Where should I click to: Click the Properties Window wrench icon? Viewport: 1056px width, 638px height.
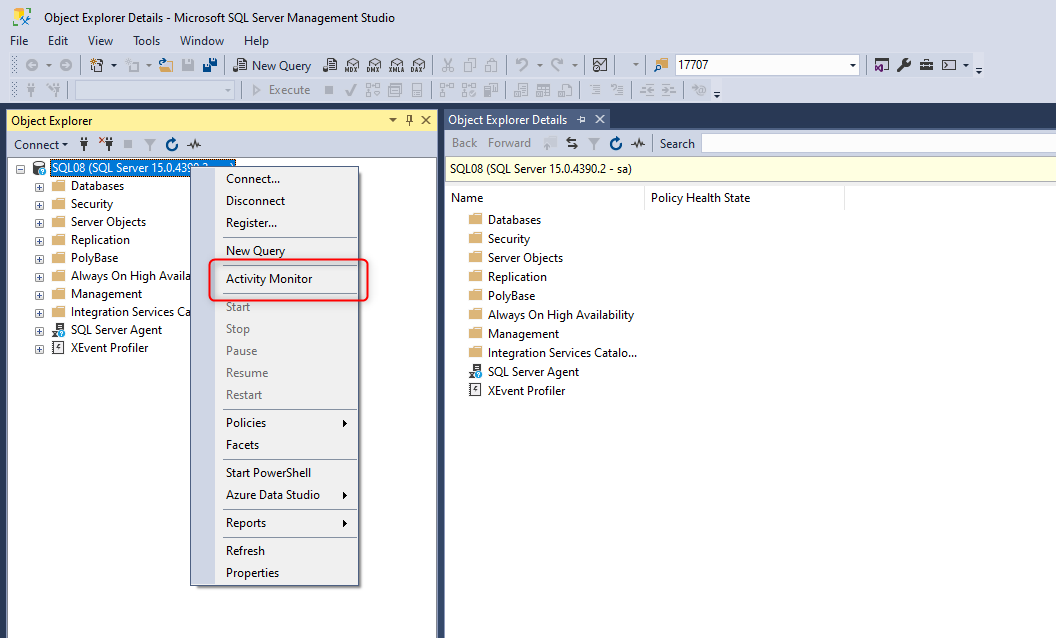click(x=904, y=65)
